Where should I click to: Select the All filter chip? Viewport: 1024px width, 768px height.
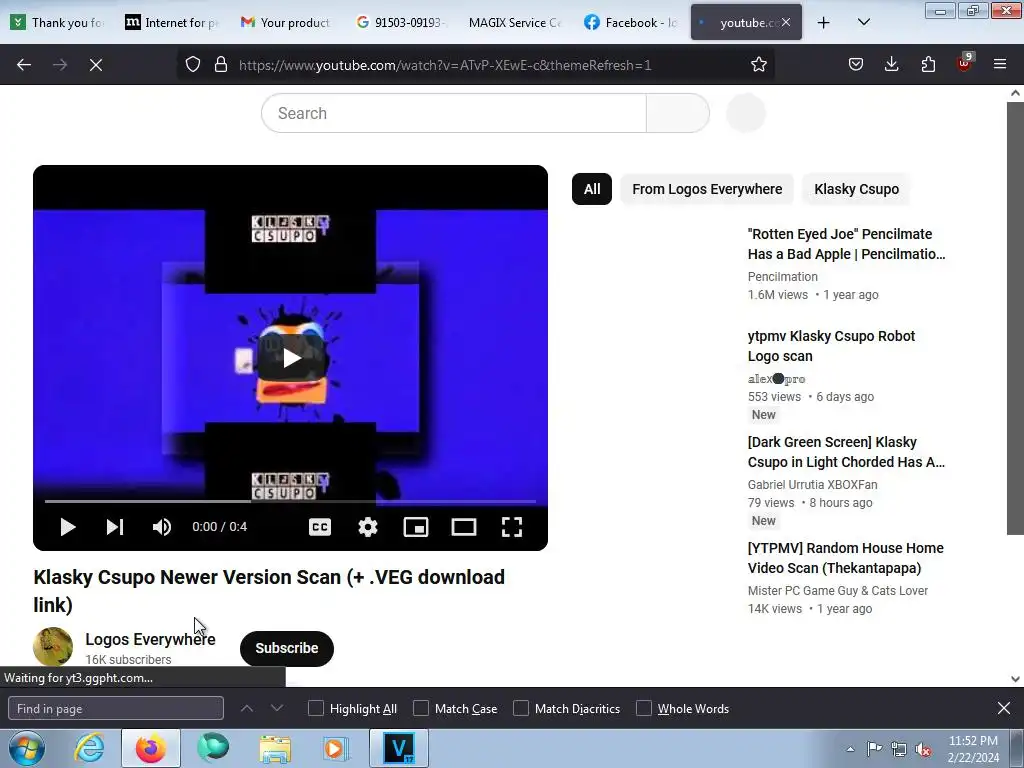pyautogui.click(x=592, y=189)
